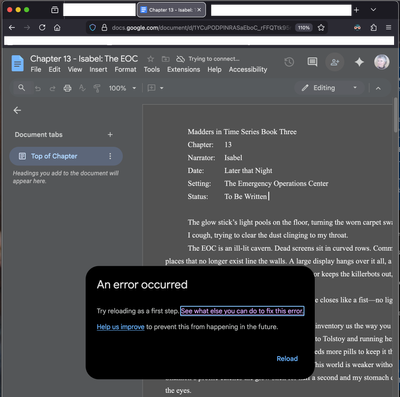Reload the page in browser toolbar
The height and width of the screenshot is (397, 400).
pyautogui.click(x=42, y=27)
